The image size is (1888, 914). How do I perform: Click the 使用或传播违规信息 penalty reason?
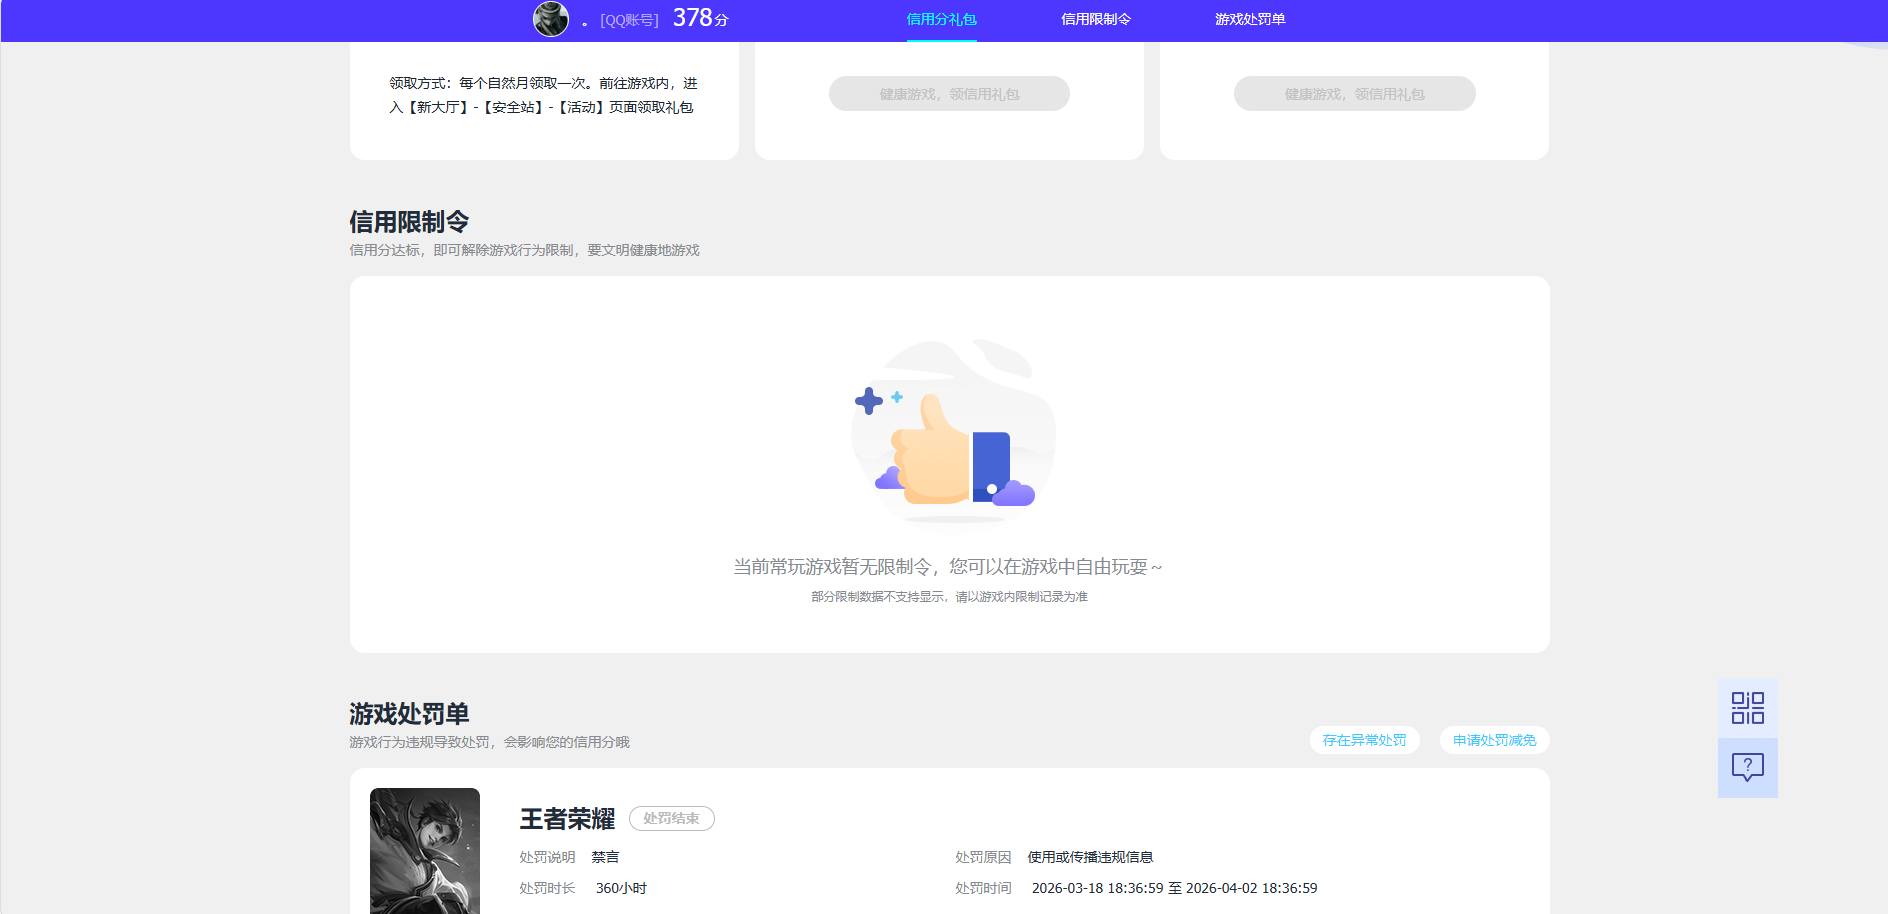(x=1090, y=857)
